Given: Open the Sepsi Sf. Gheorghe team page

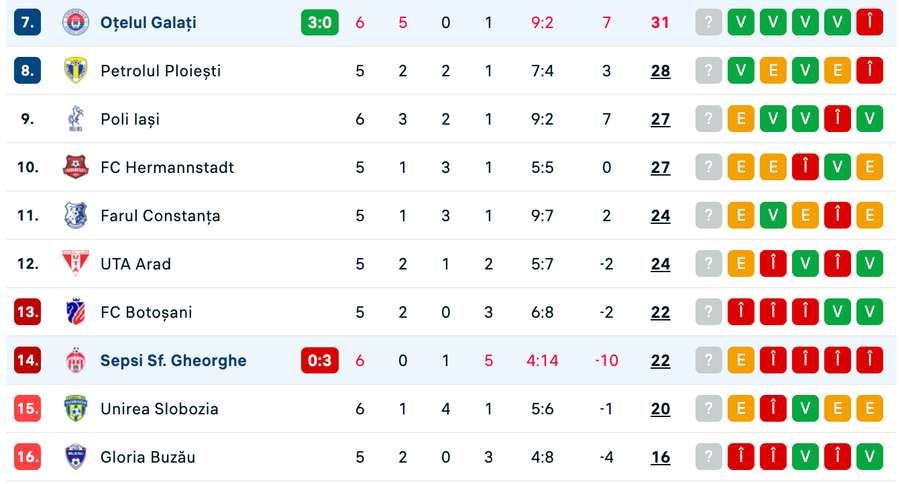Looking at the screenshot, I should pos(173,360).
